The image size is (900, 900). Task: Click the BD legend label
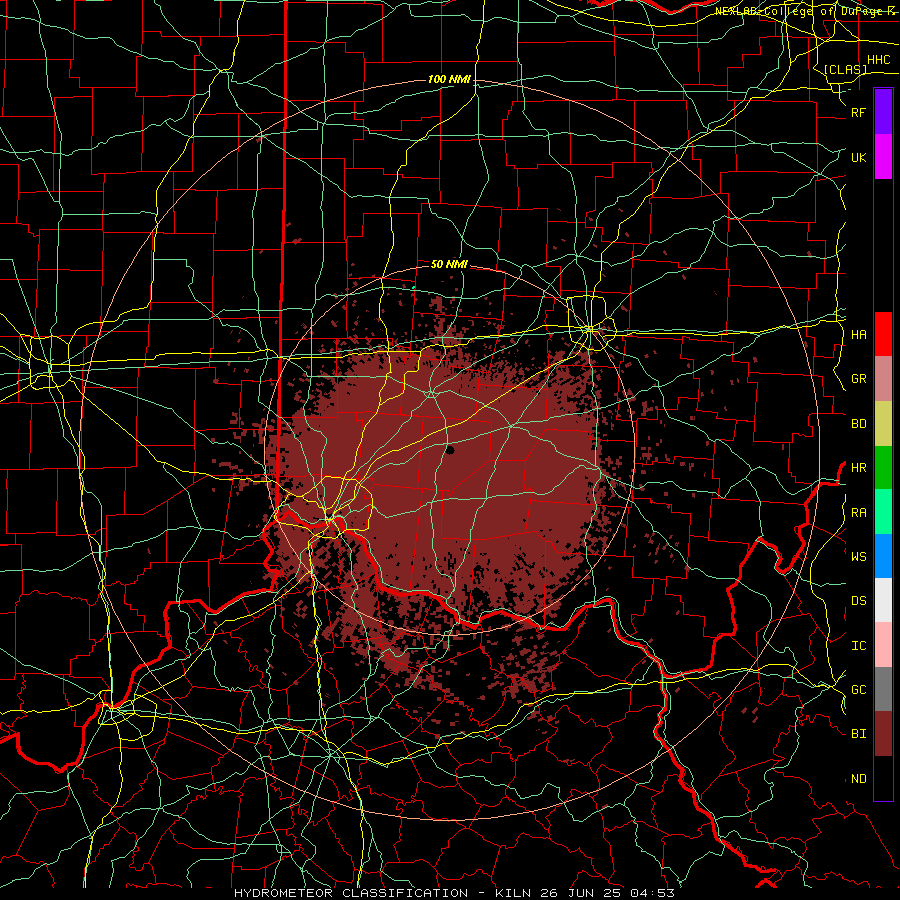pos(859,424)
